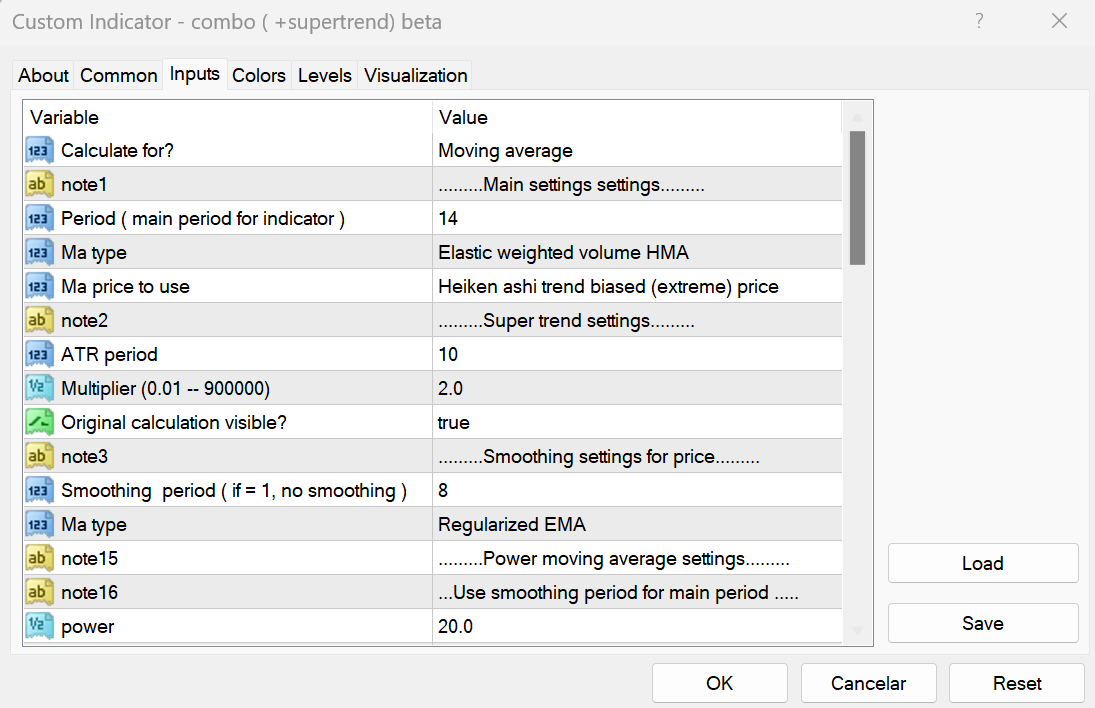Change the Heiken ashi trend biased price option
Image resolution: width=1095 pixels, height=708 pixels.
(x=608, y=287)
